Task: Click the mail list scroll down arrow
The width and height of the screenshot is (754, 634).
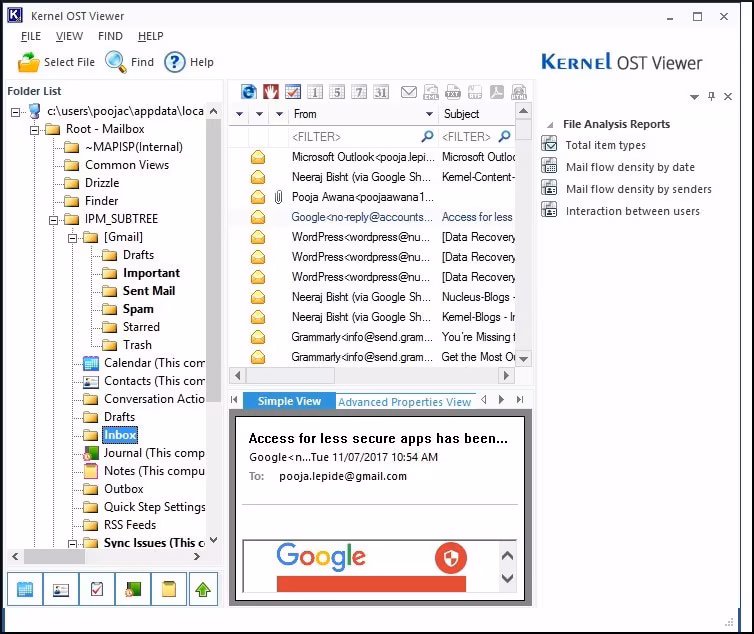Action: click(x=524, y=359)
